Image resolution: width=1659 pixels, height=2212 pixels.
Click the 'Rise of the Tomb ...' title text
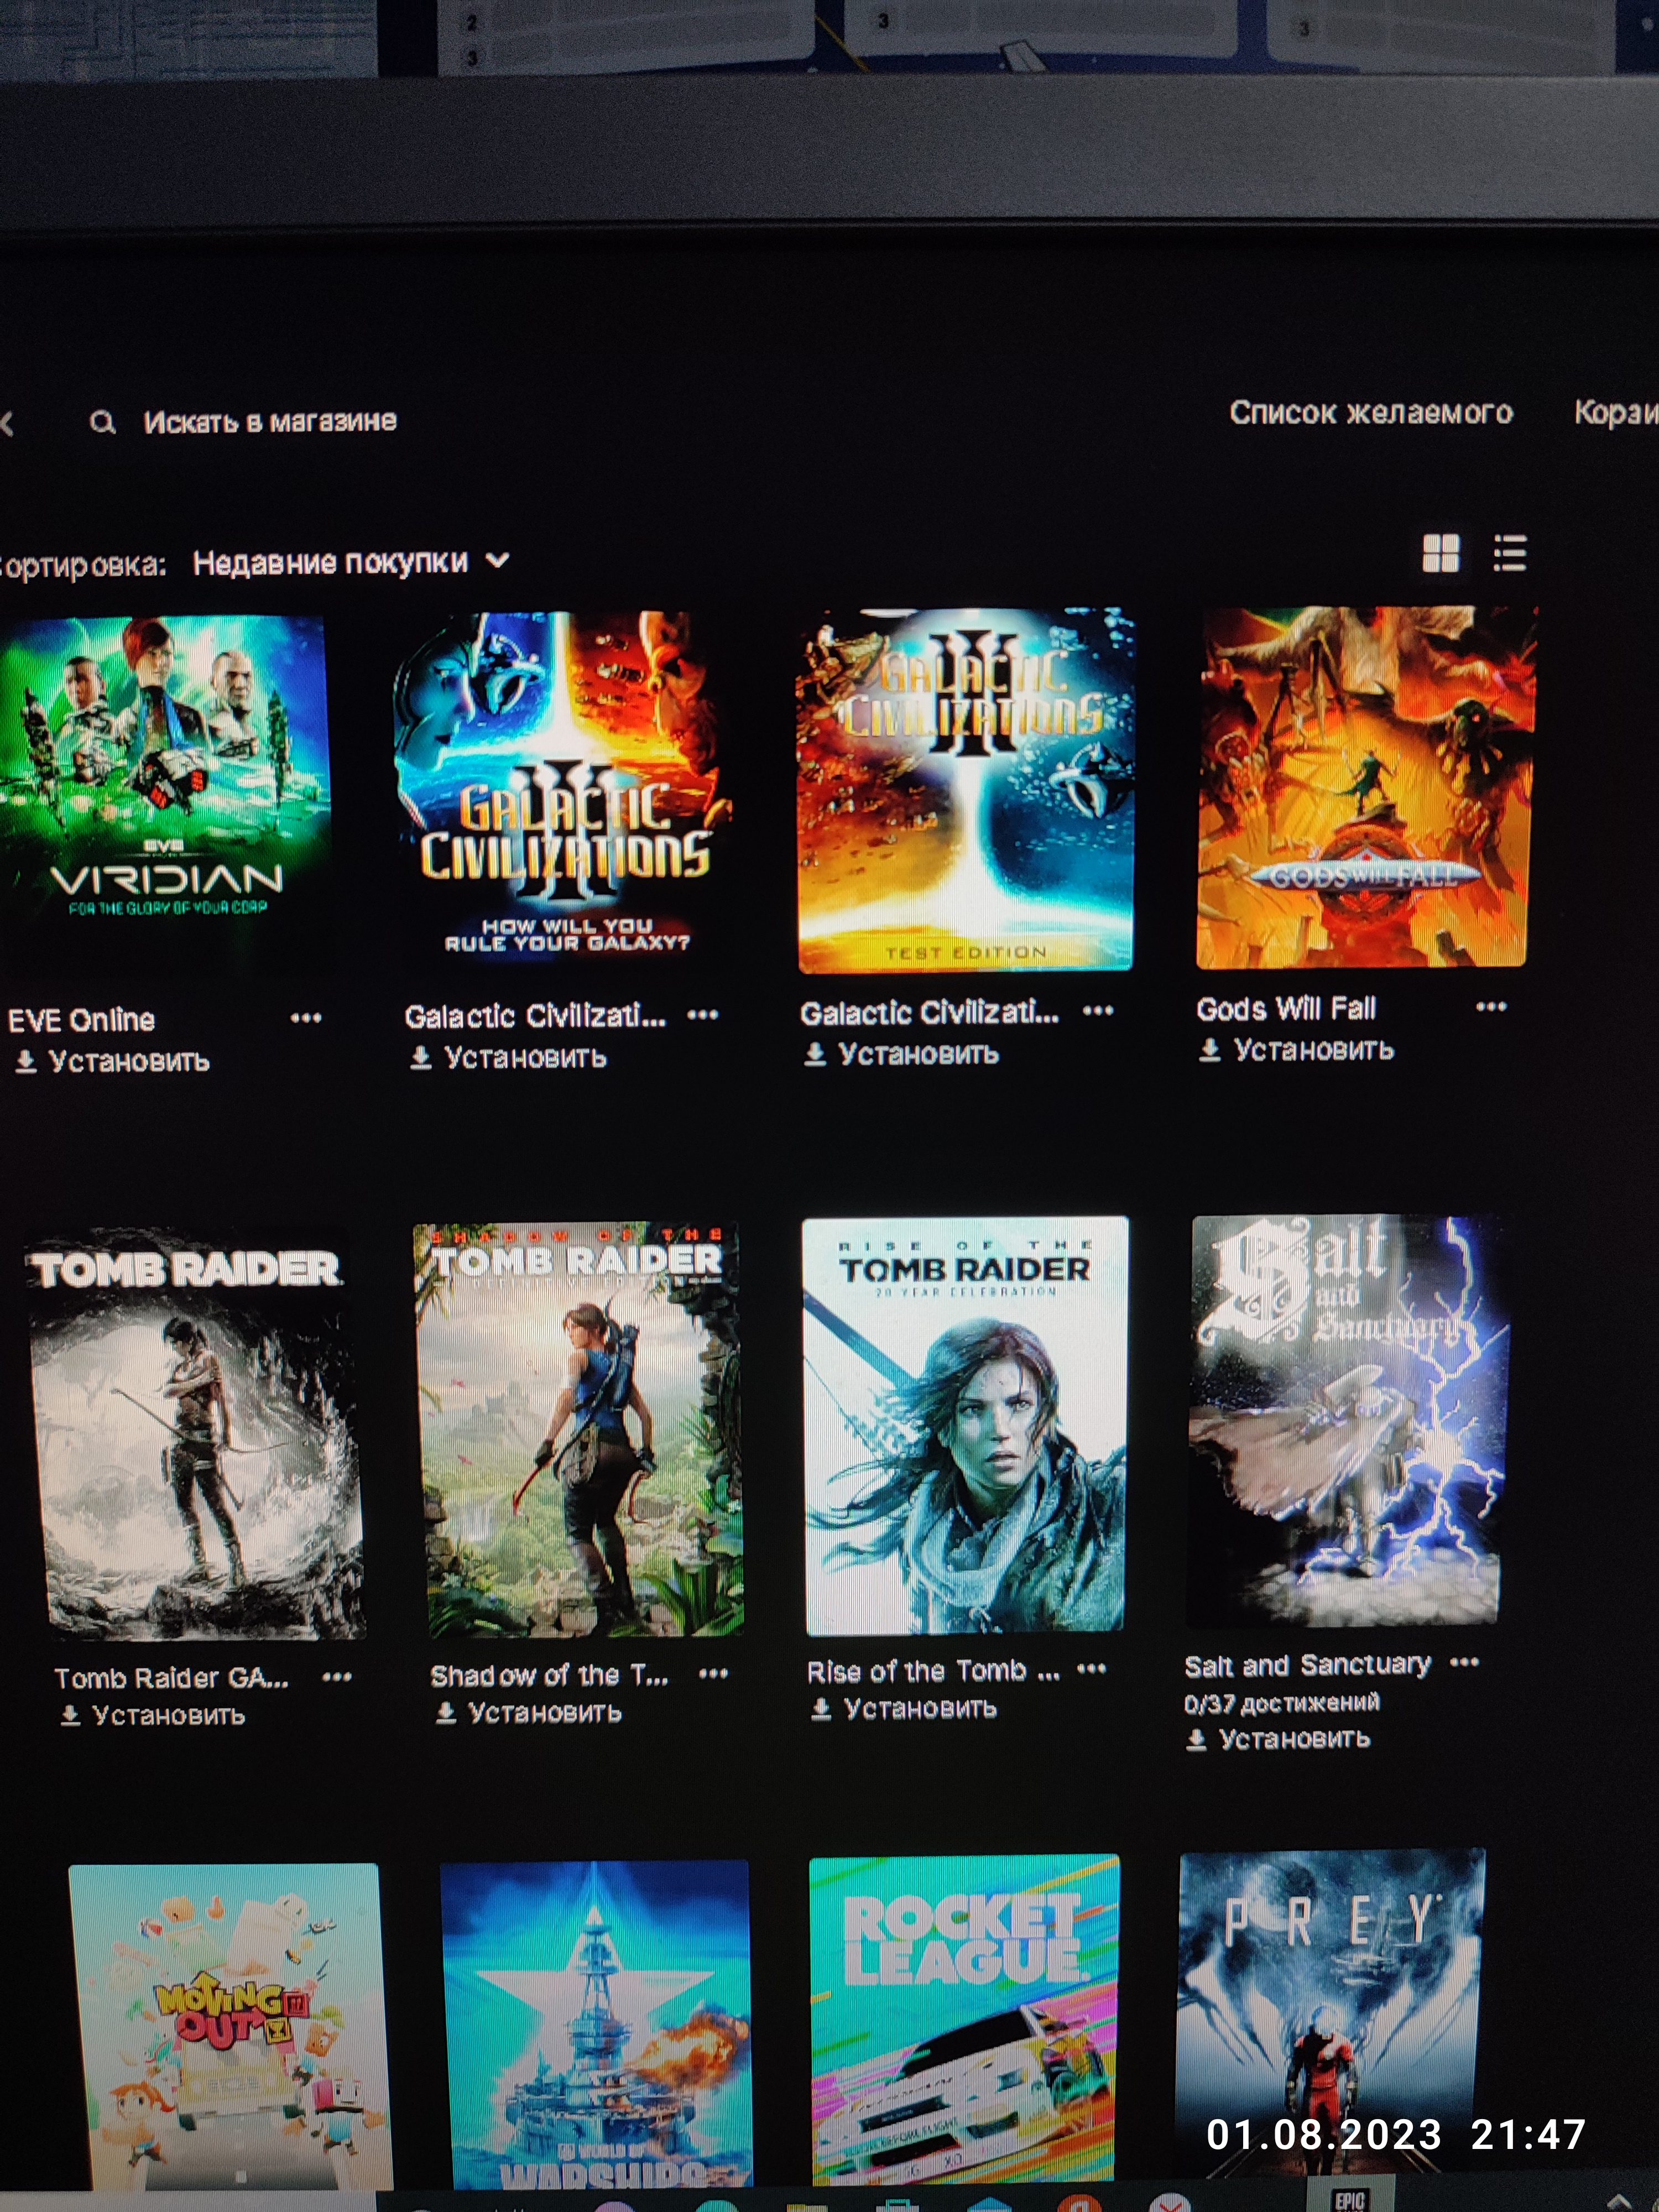933,1670
